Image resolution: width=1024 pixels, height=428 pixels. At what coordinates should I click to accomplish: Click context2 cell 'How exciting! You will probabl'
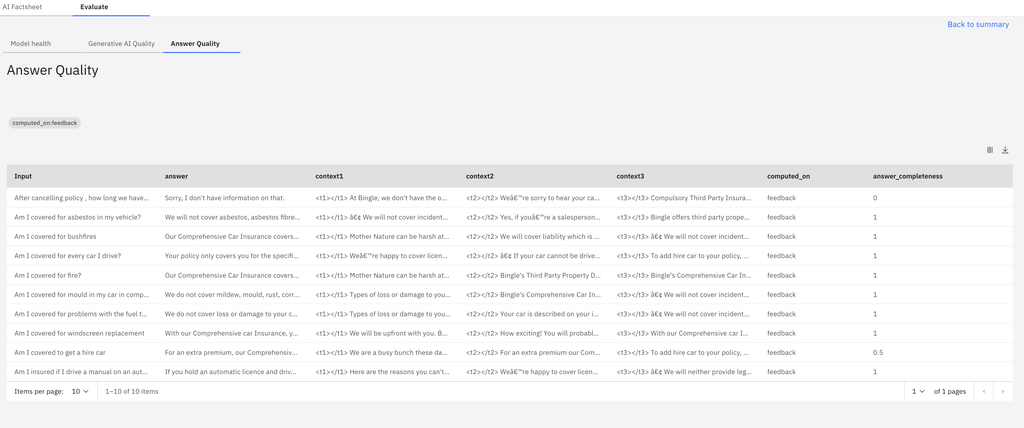tap(533, 333)
